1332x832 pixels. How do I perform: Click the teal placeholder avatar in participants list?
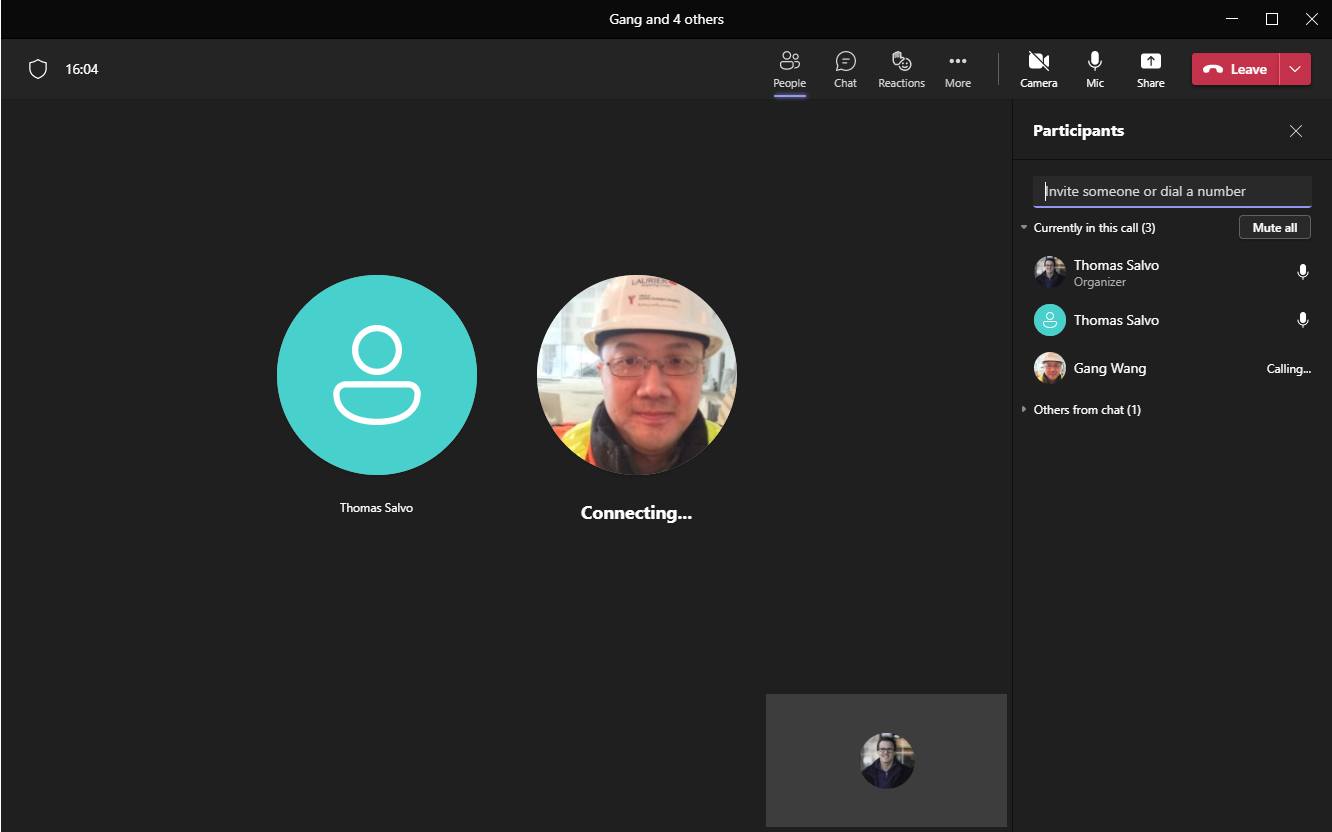(1049, 320)
